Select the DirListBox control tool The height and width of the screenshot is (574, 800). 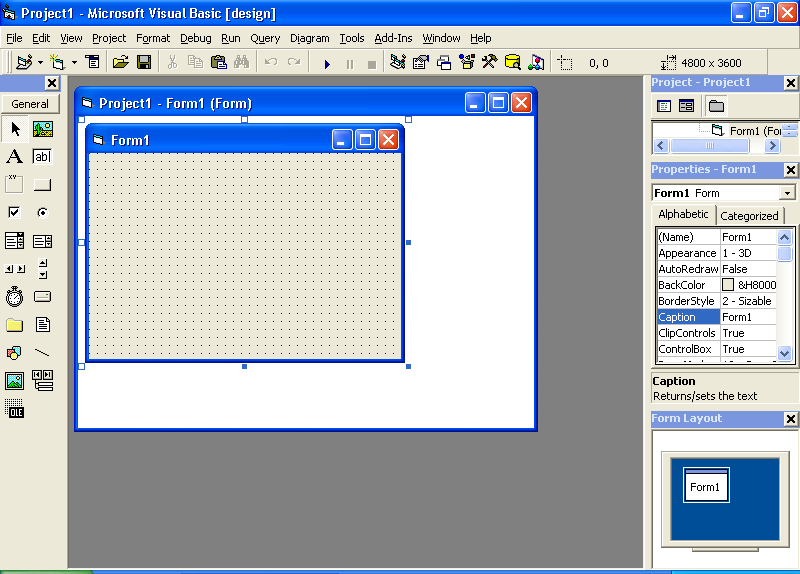[15, 325]
